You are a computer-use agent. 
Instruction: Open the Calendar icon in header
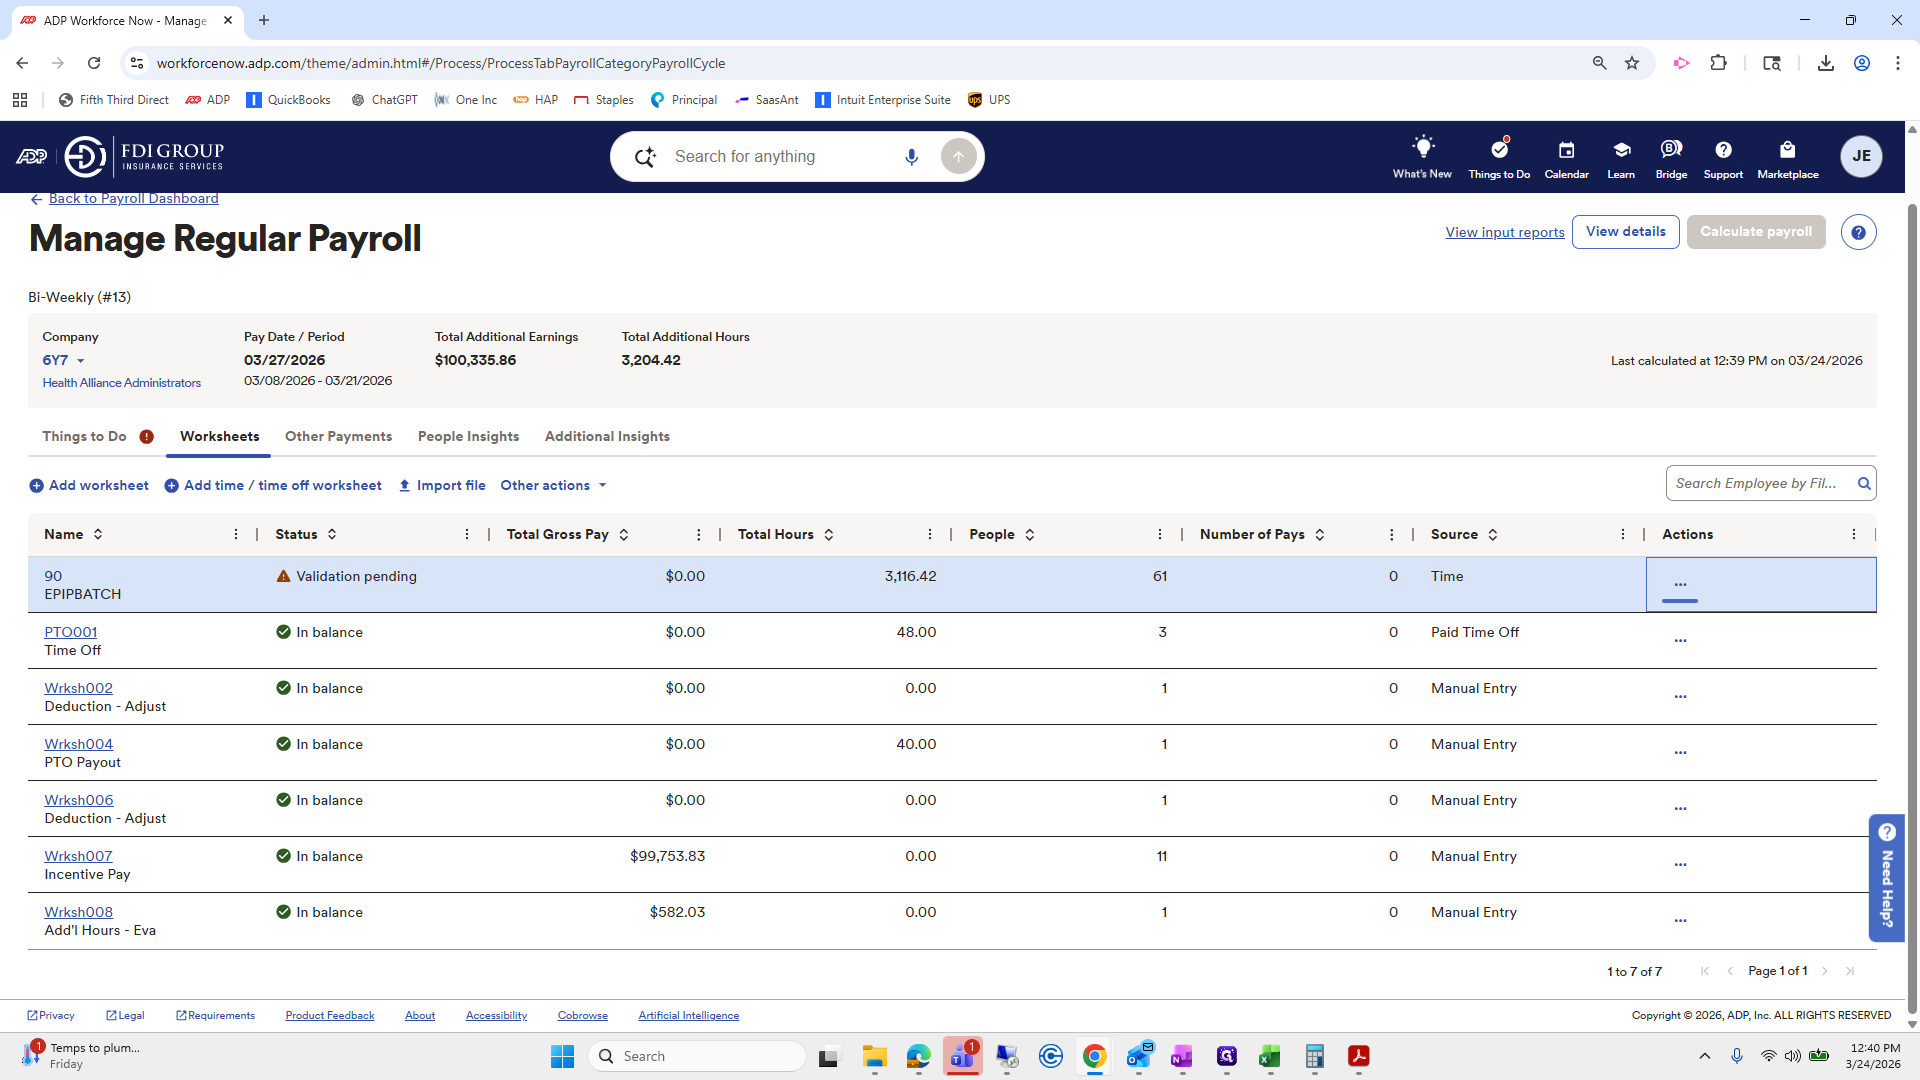(x=1566, y=150)
